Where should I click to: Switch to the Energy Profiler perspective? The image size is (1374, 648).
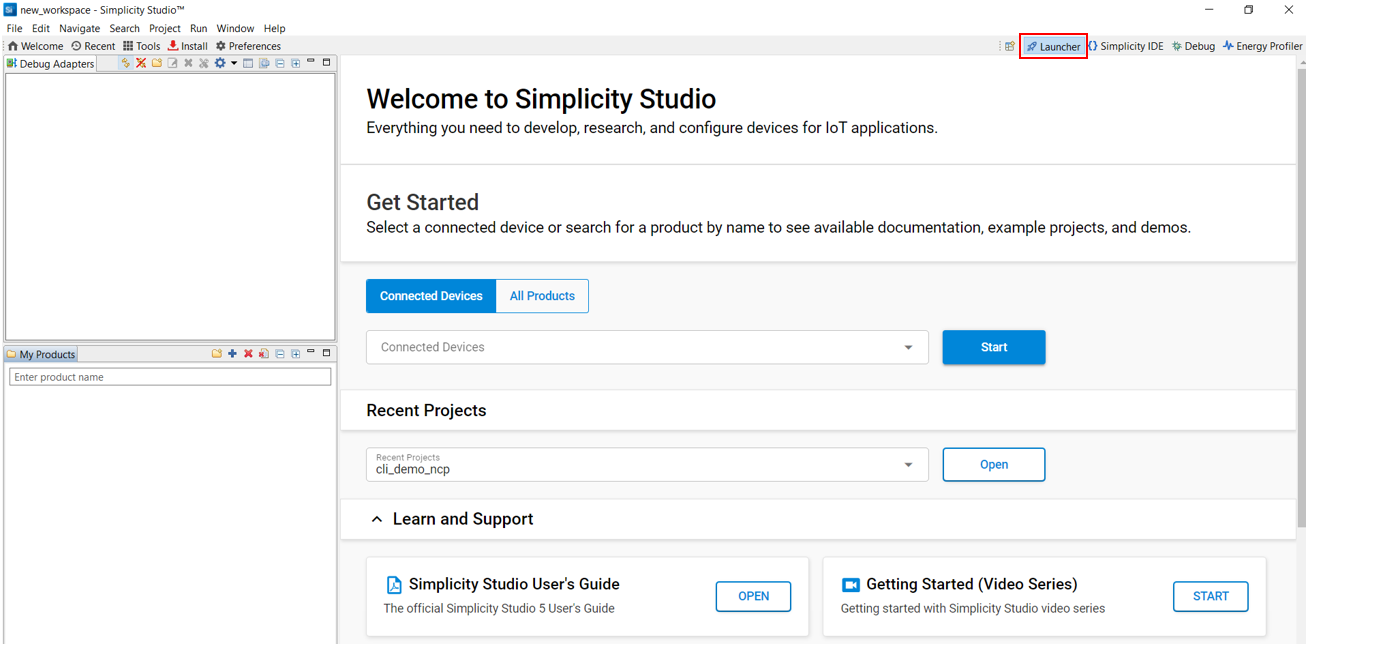pyautogui.click(x=1262, y=46)
